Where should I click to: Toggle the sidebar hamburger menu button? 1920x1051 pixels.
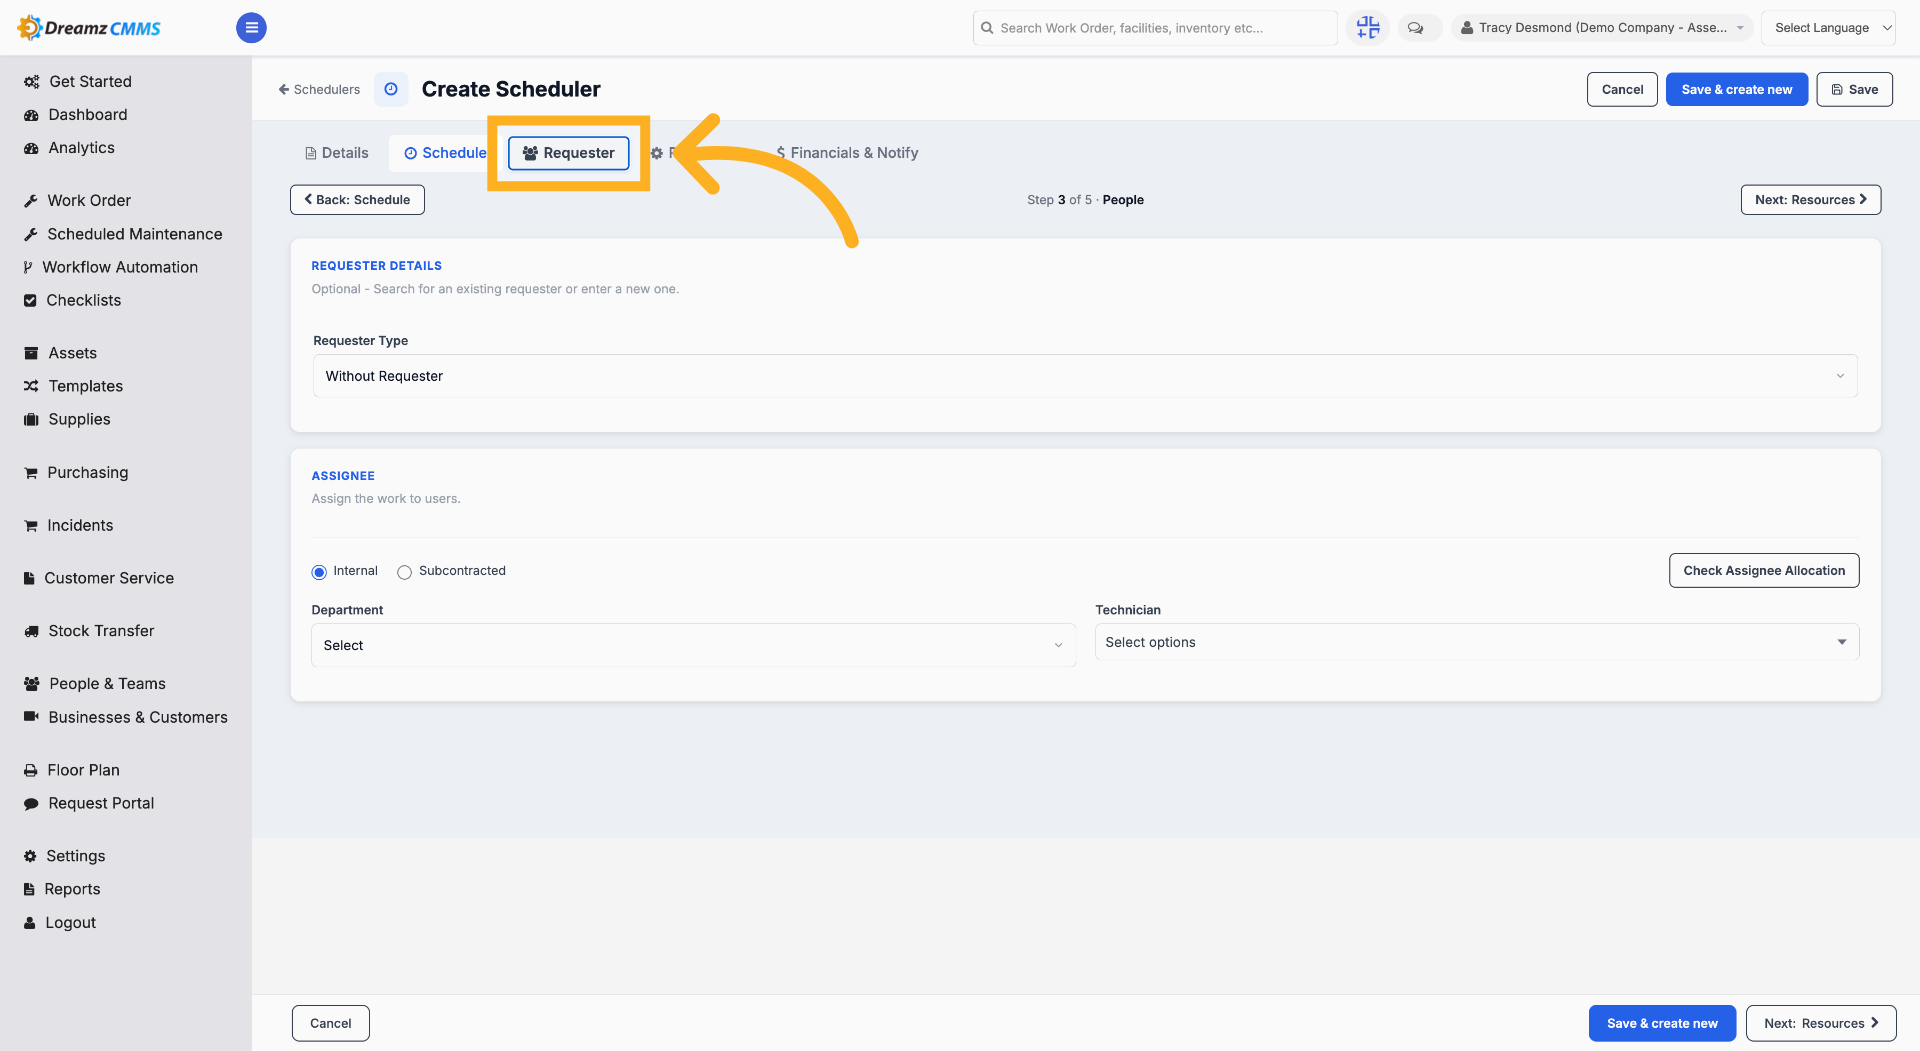[251, 28]
